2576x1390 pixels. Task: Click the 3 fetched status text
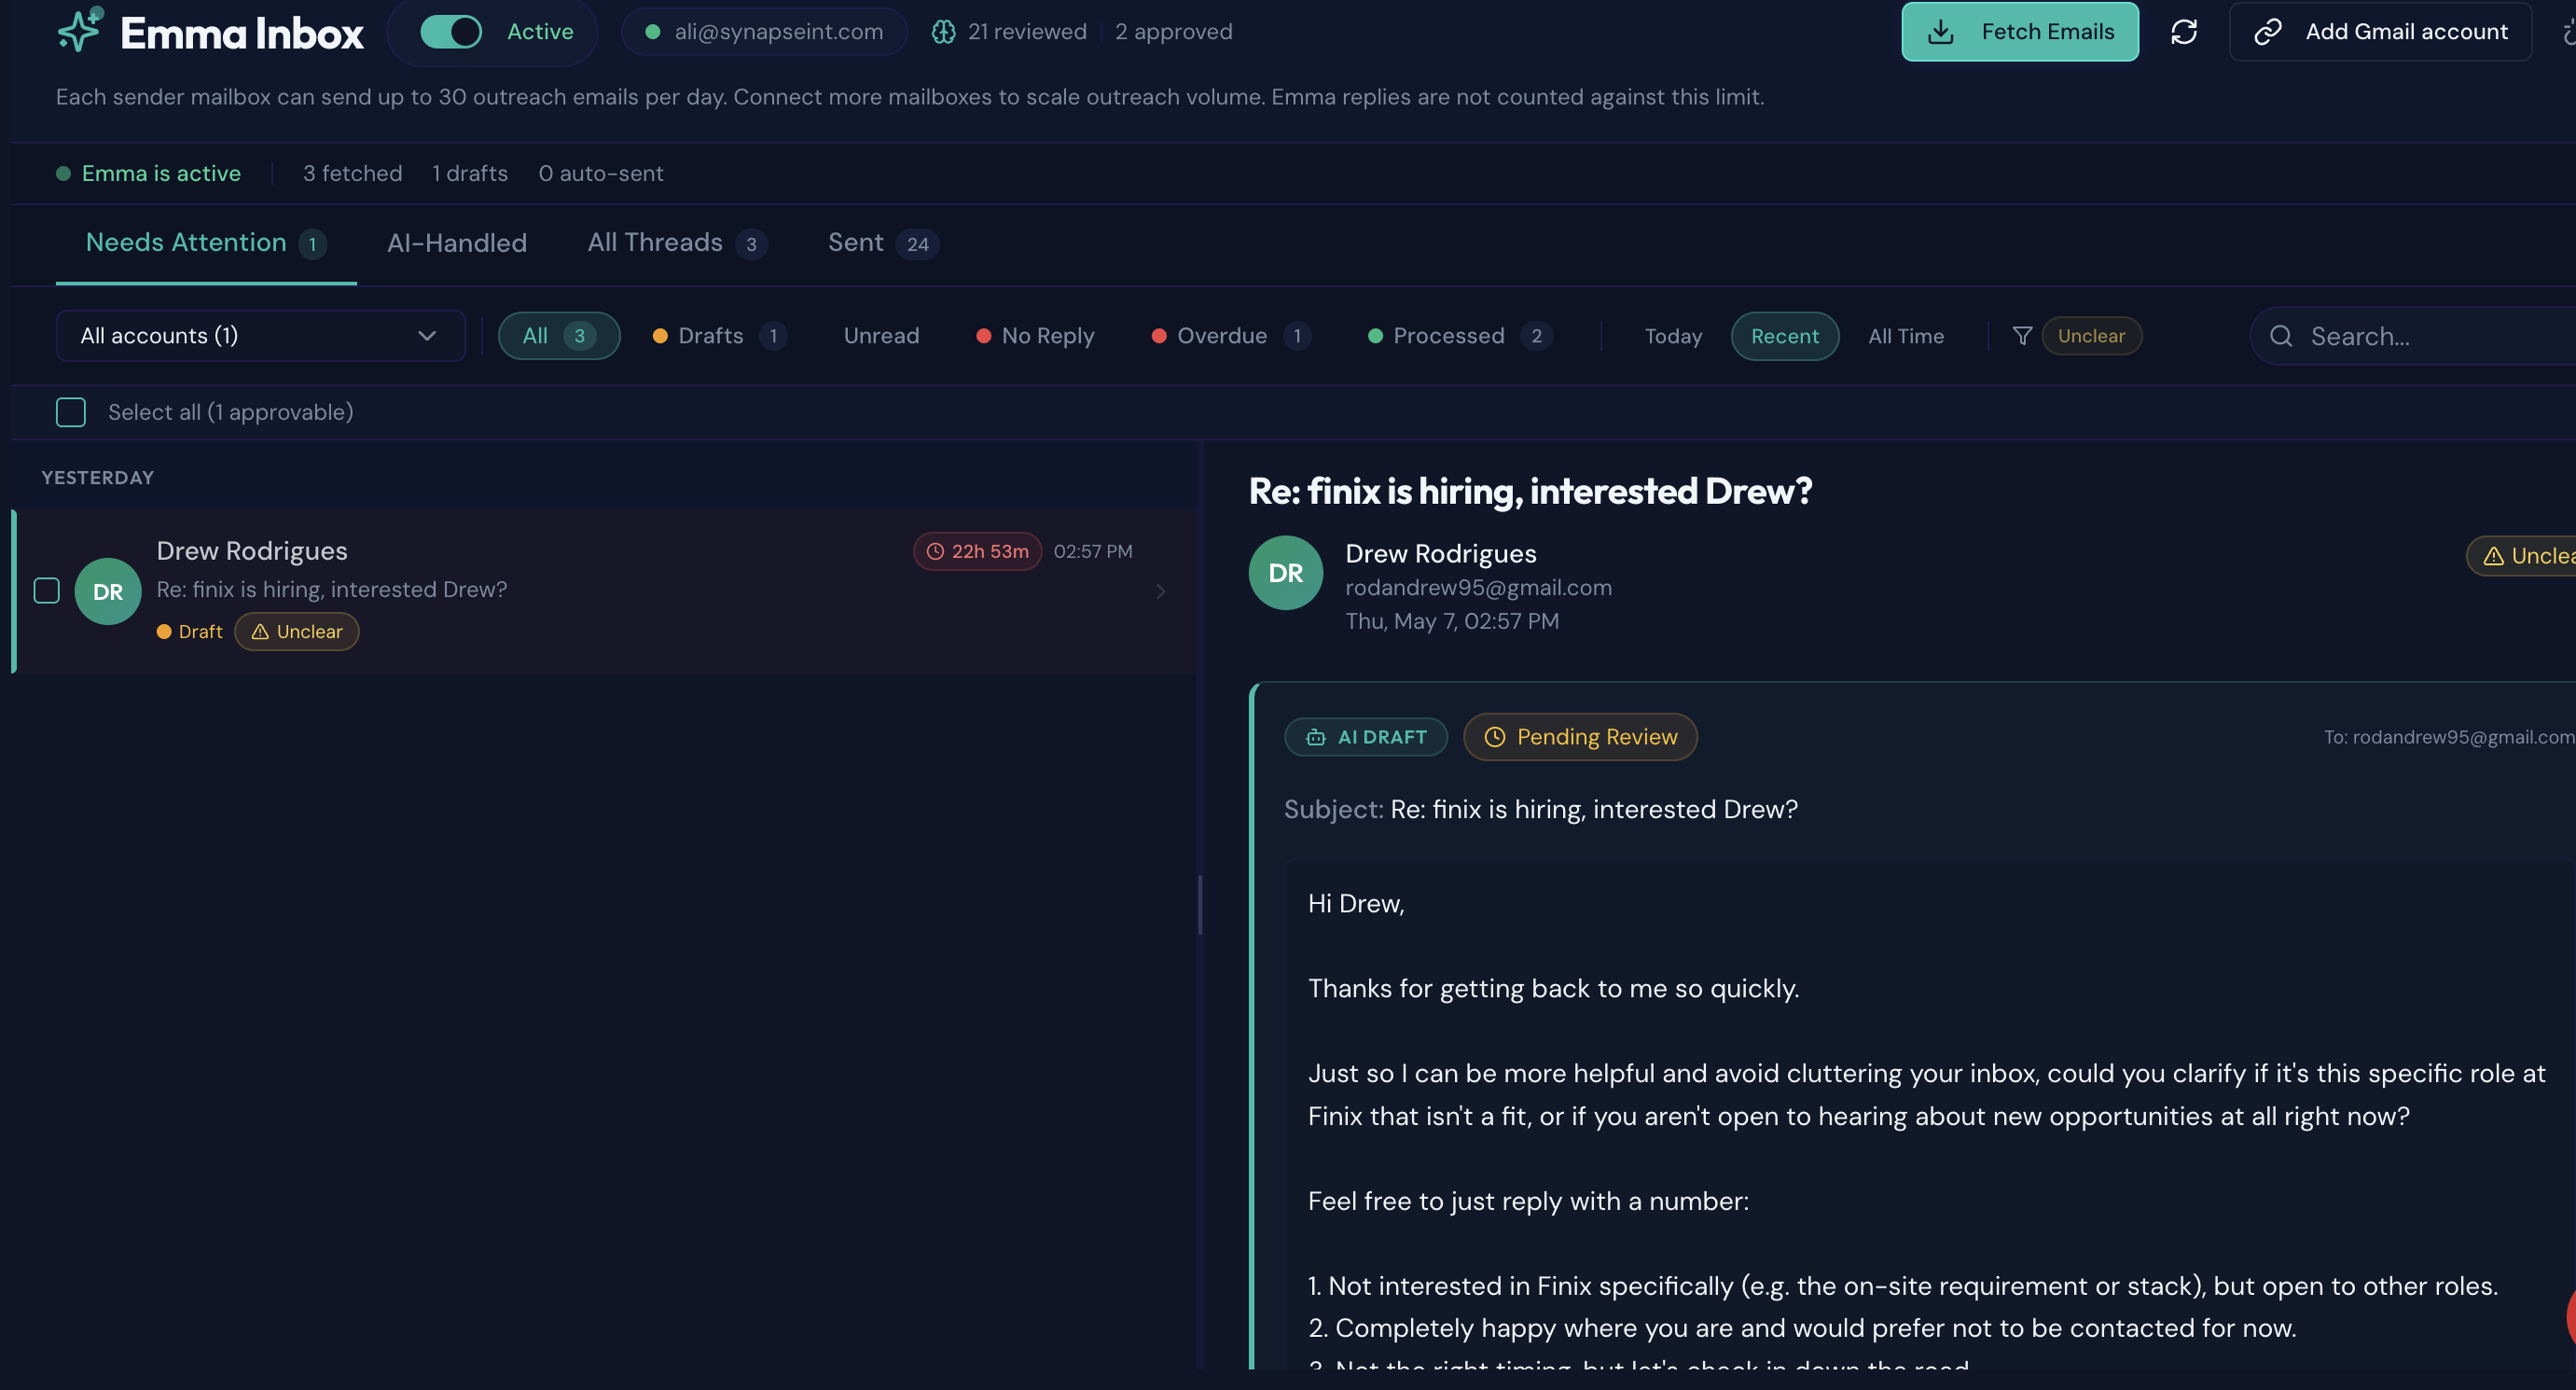(x=352, y=174)
